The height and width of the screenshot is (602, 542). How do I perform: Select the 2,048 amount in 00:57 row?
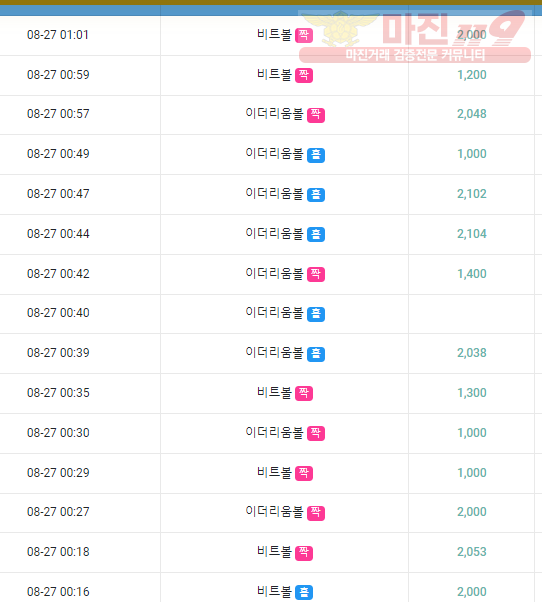472,114
